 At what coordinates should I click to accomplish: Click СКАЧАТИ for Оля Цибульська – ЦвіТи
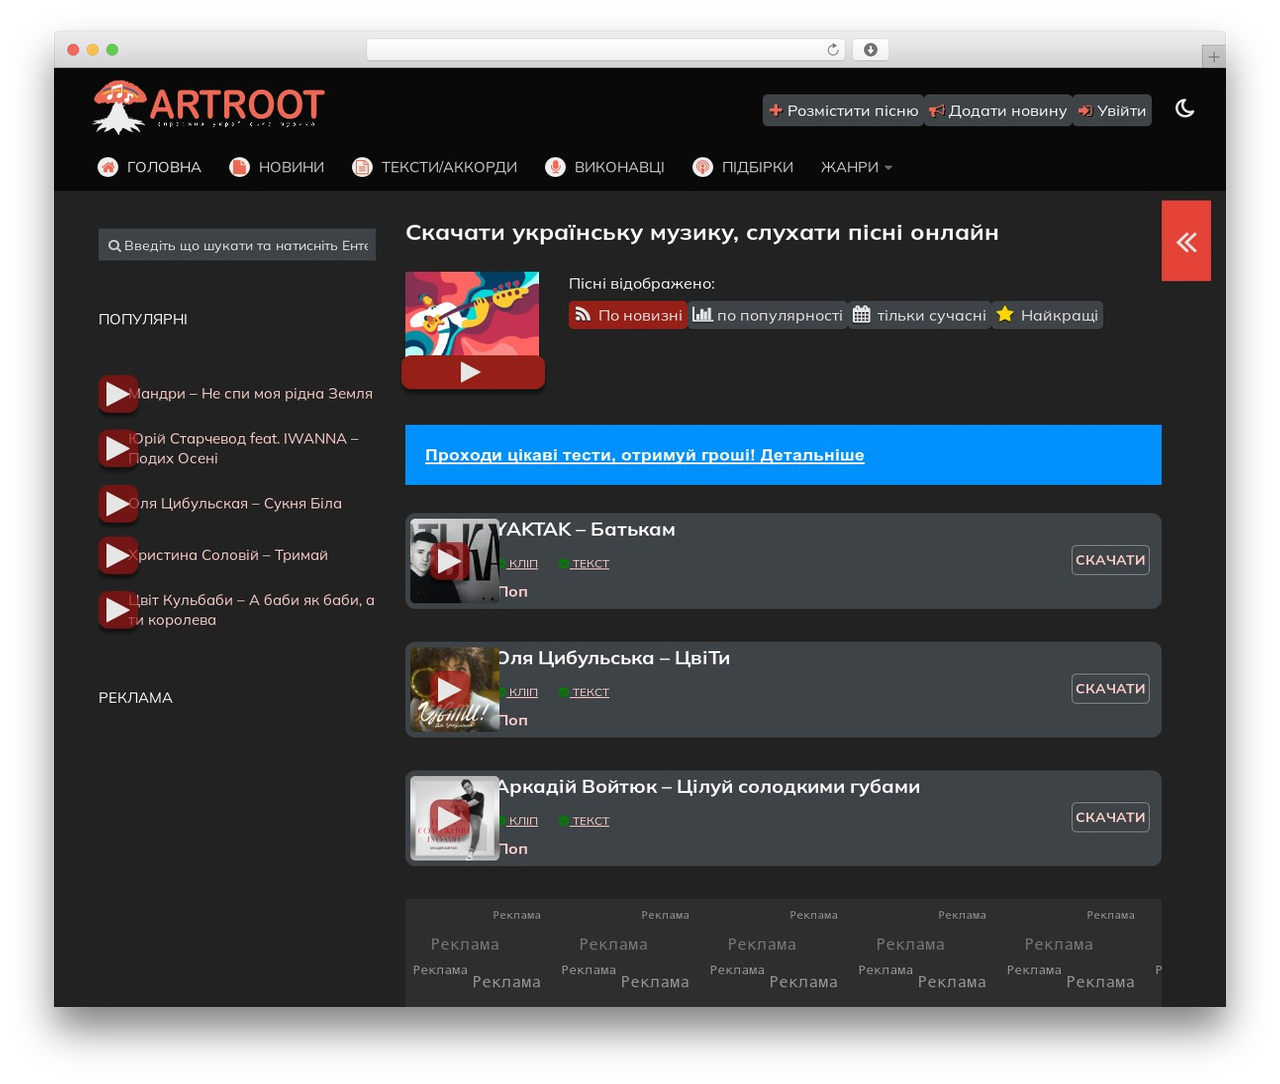click(x=1110, y=688)
